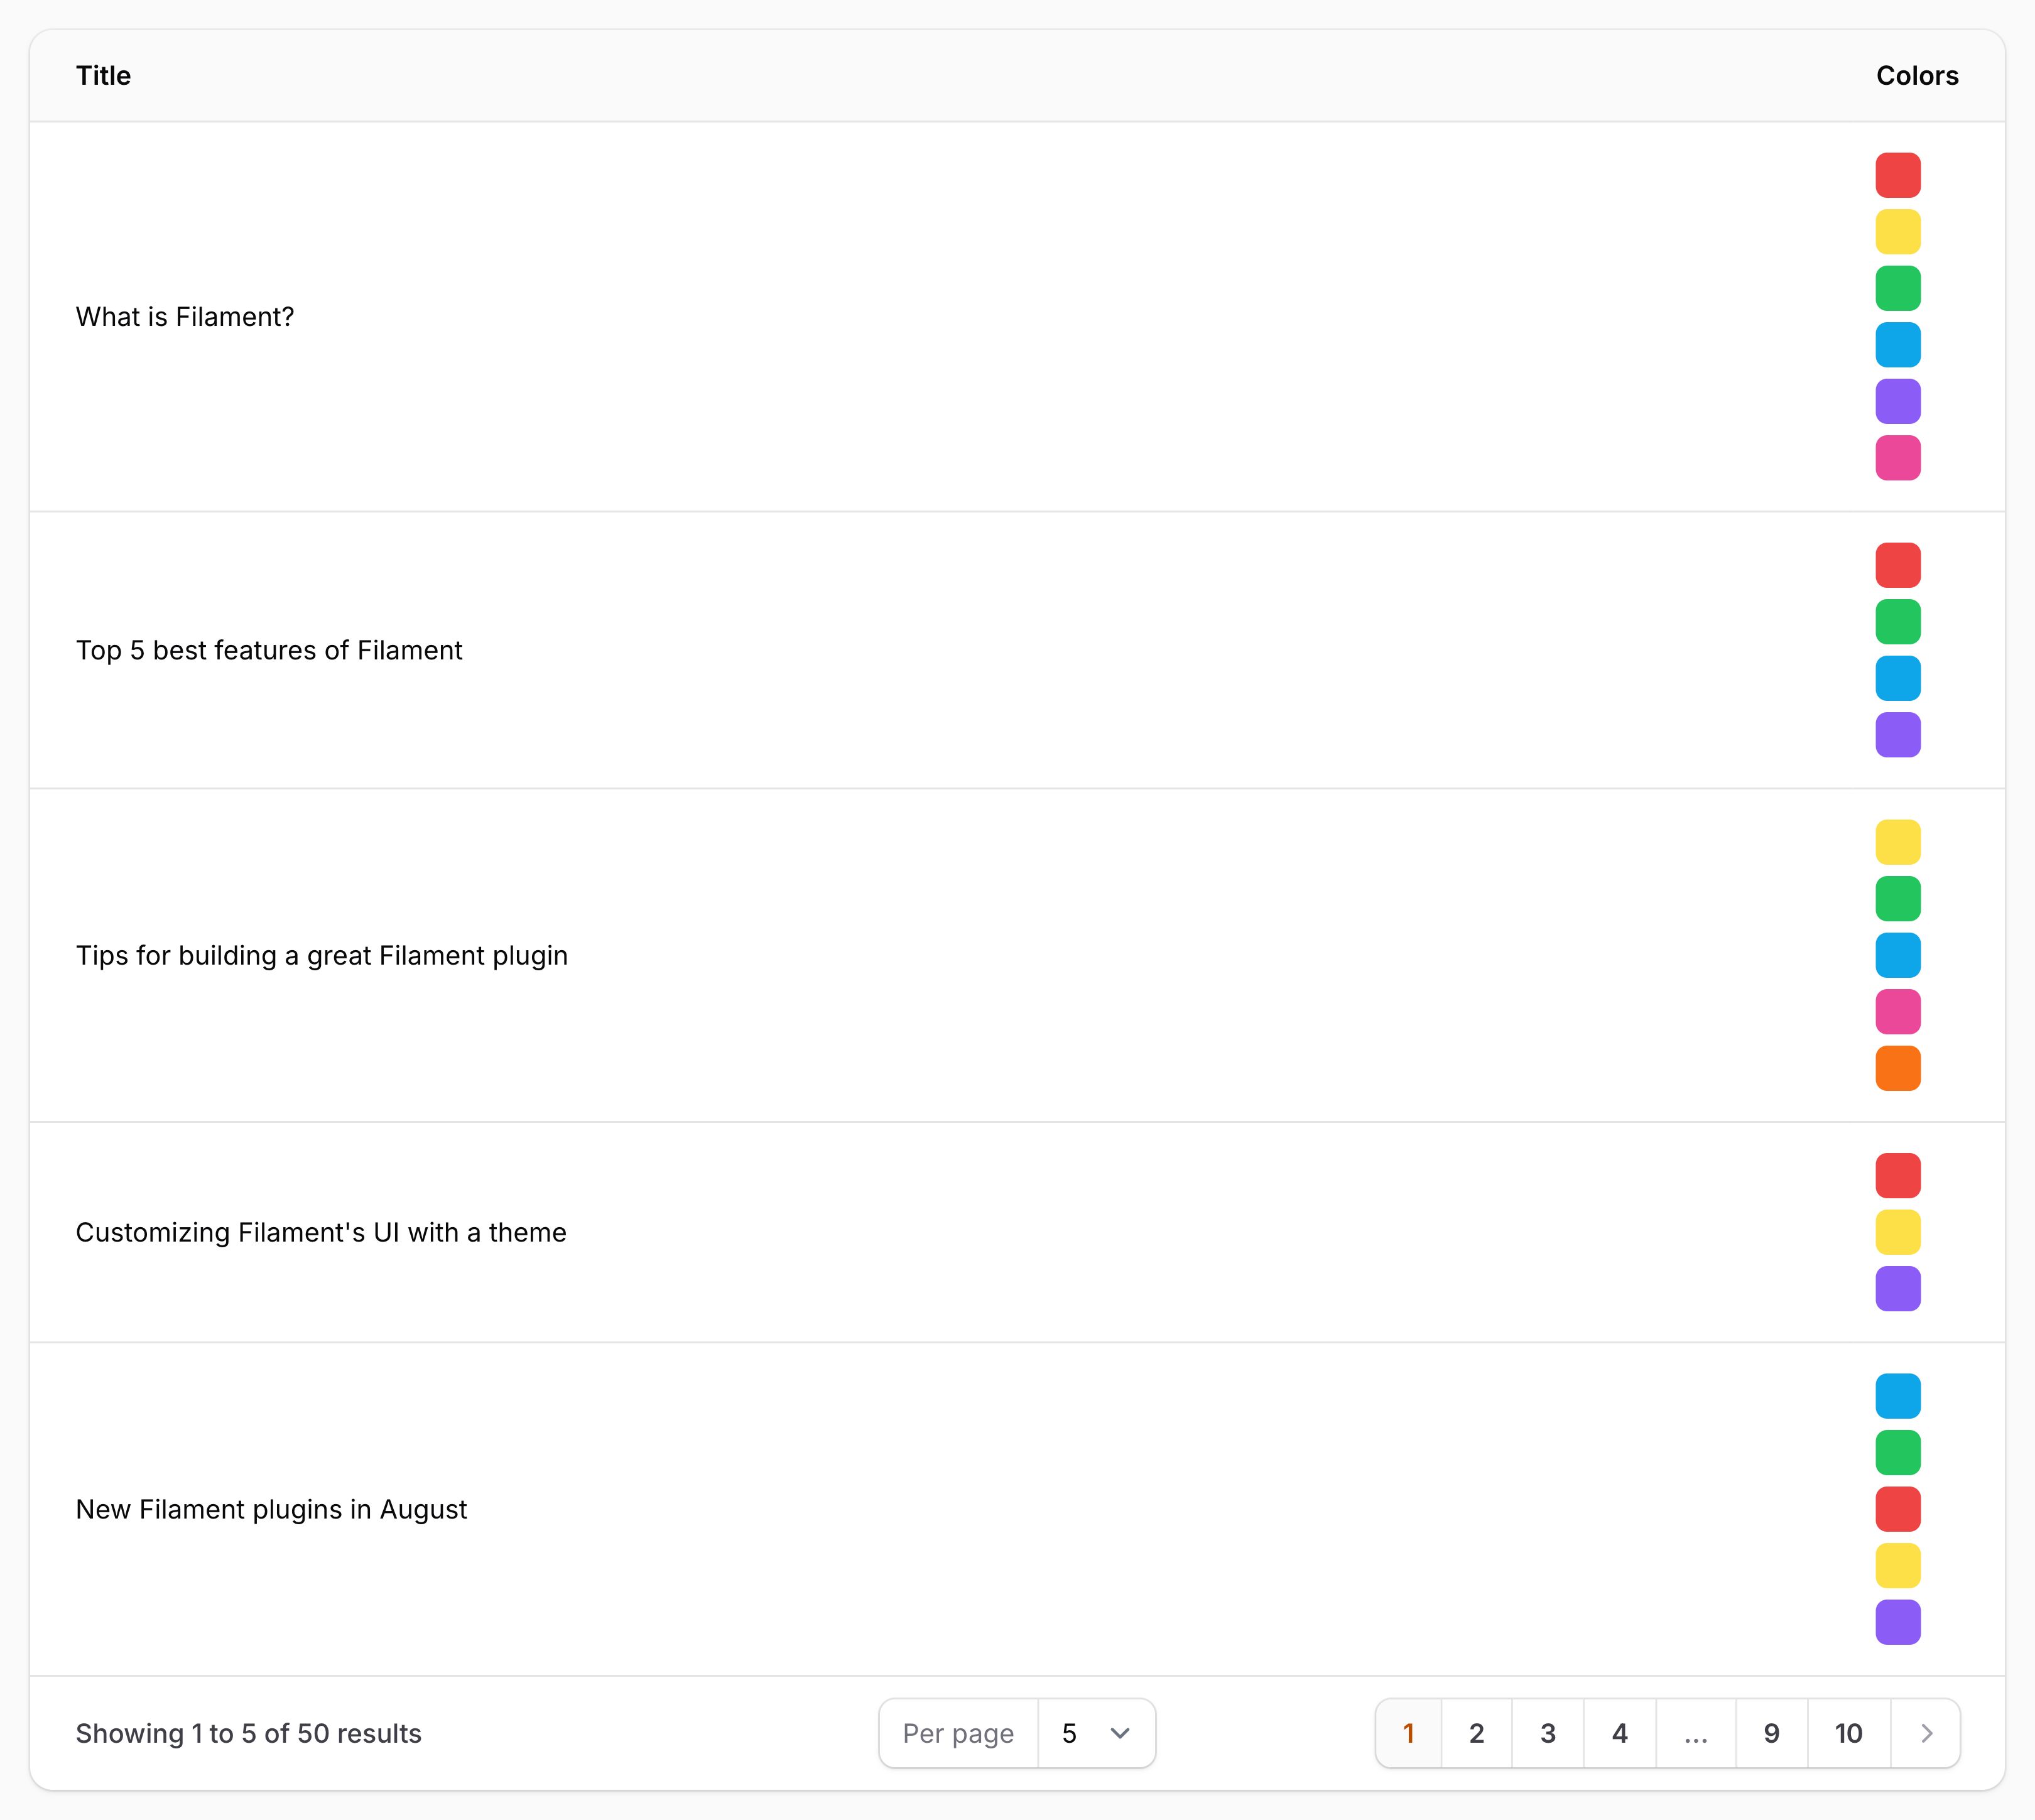Click 'Tips for building a great Filament plugin'
Image resolution: width=2035 pixels, height=1820 pixels.
(322, 956)
